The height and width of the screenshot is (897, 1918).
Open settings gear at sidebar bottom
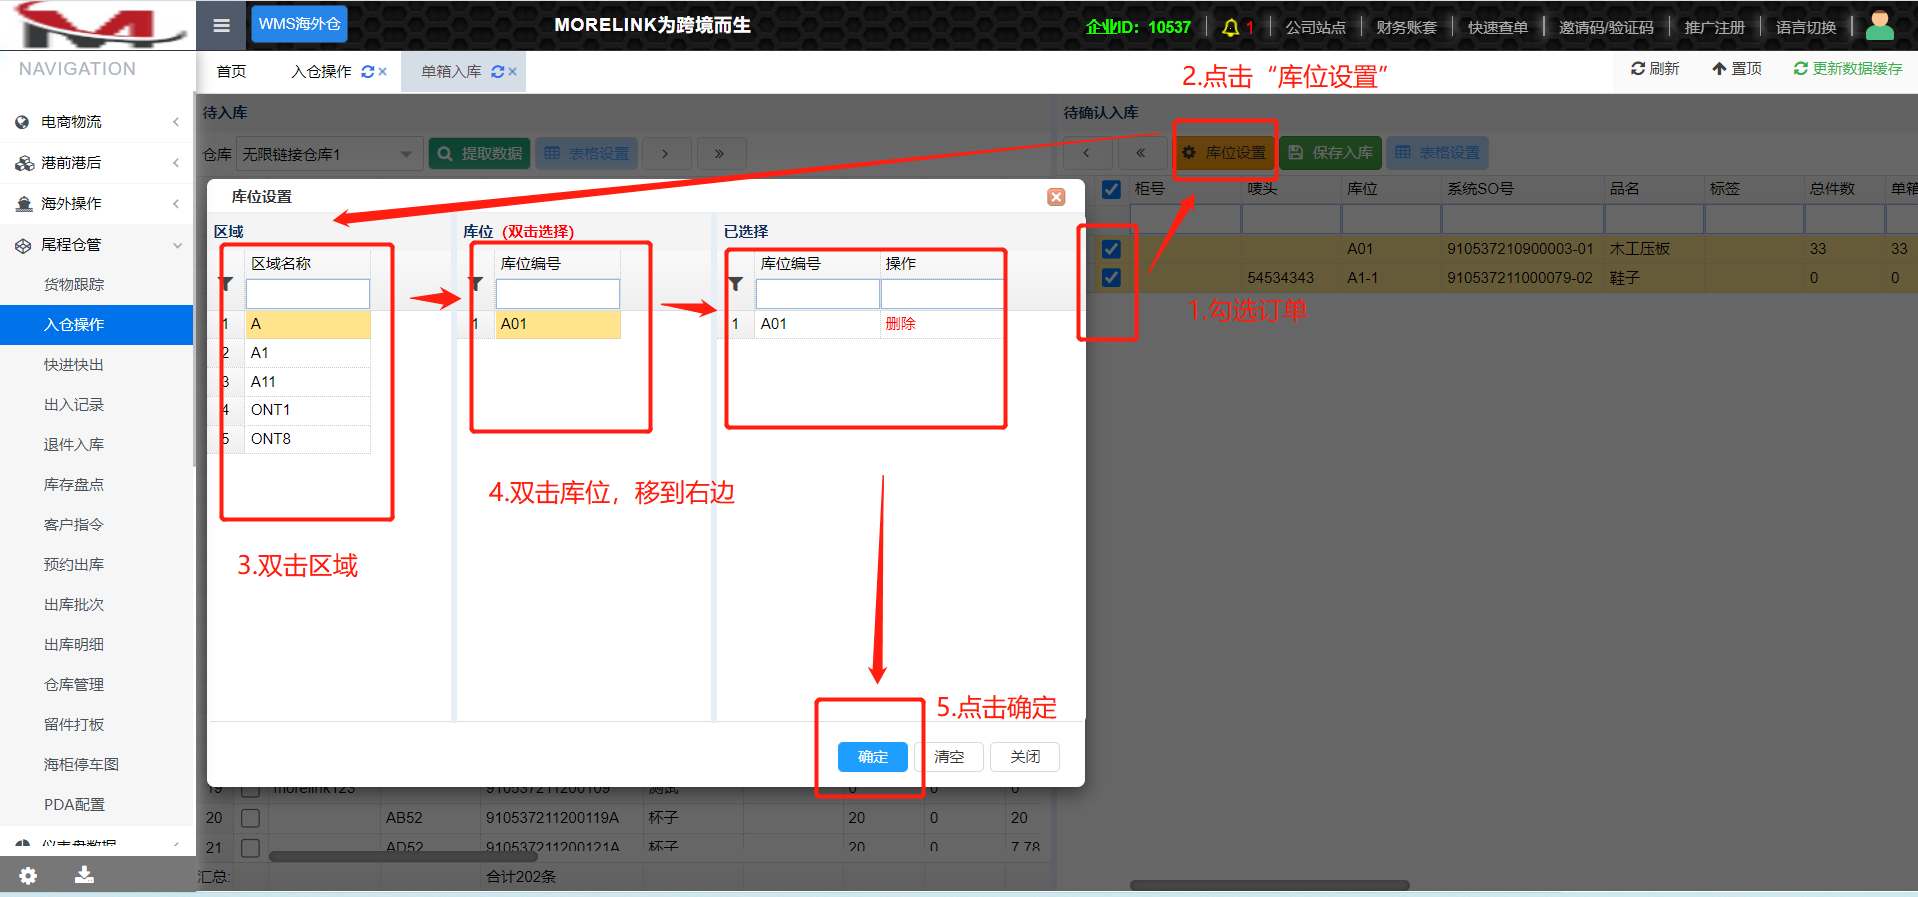28,876
